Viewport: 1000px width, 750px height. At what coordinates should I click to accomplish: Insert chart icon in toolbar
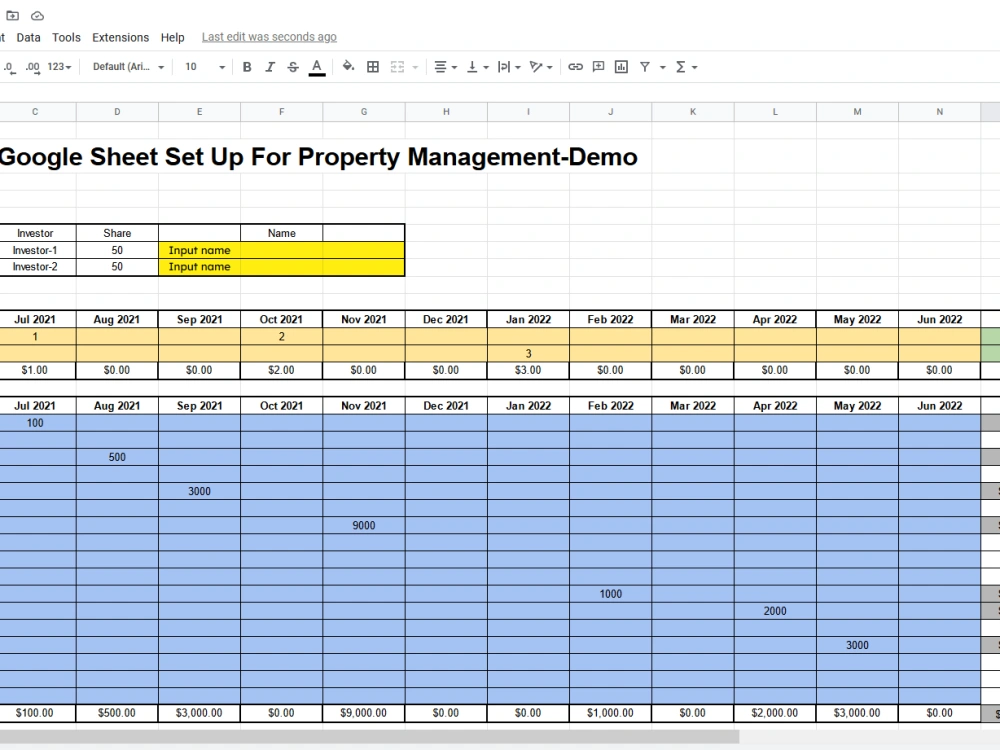(621, 67)
